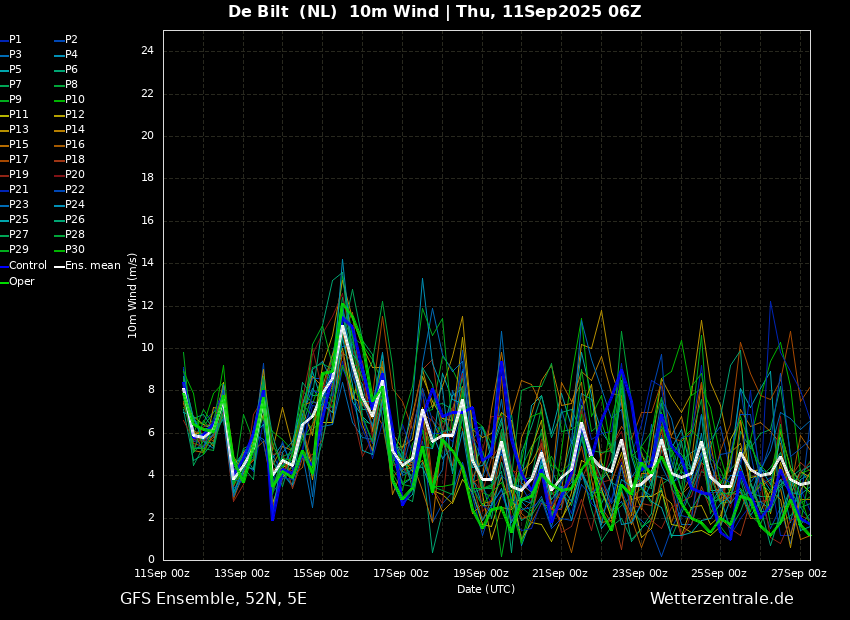The width and height of the screenshot is (850, 620).
Task: Click the Control legend entry
Action: point(23,266)
